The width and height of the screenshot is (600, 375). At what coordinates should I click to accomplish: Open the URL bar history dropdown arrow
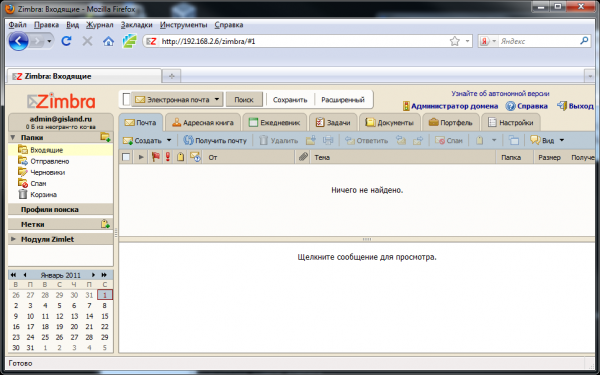tap(467, 41)
